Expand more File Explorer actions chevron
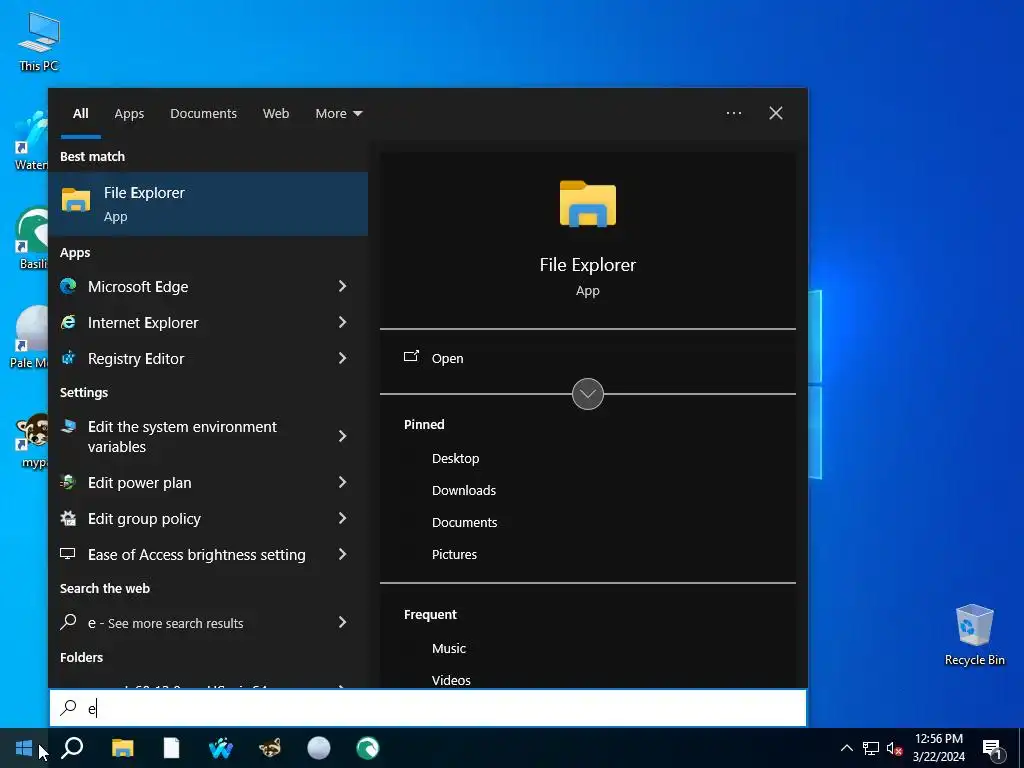This screenshot has height=768, width=1024. [x=588, y=394]
